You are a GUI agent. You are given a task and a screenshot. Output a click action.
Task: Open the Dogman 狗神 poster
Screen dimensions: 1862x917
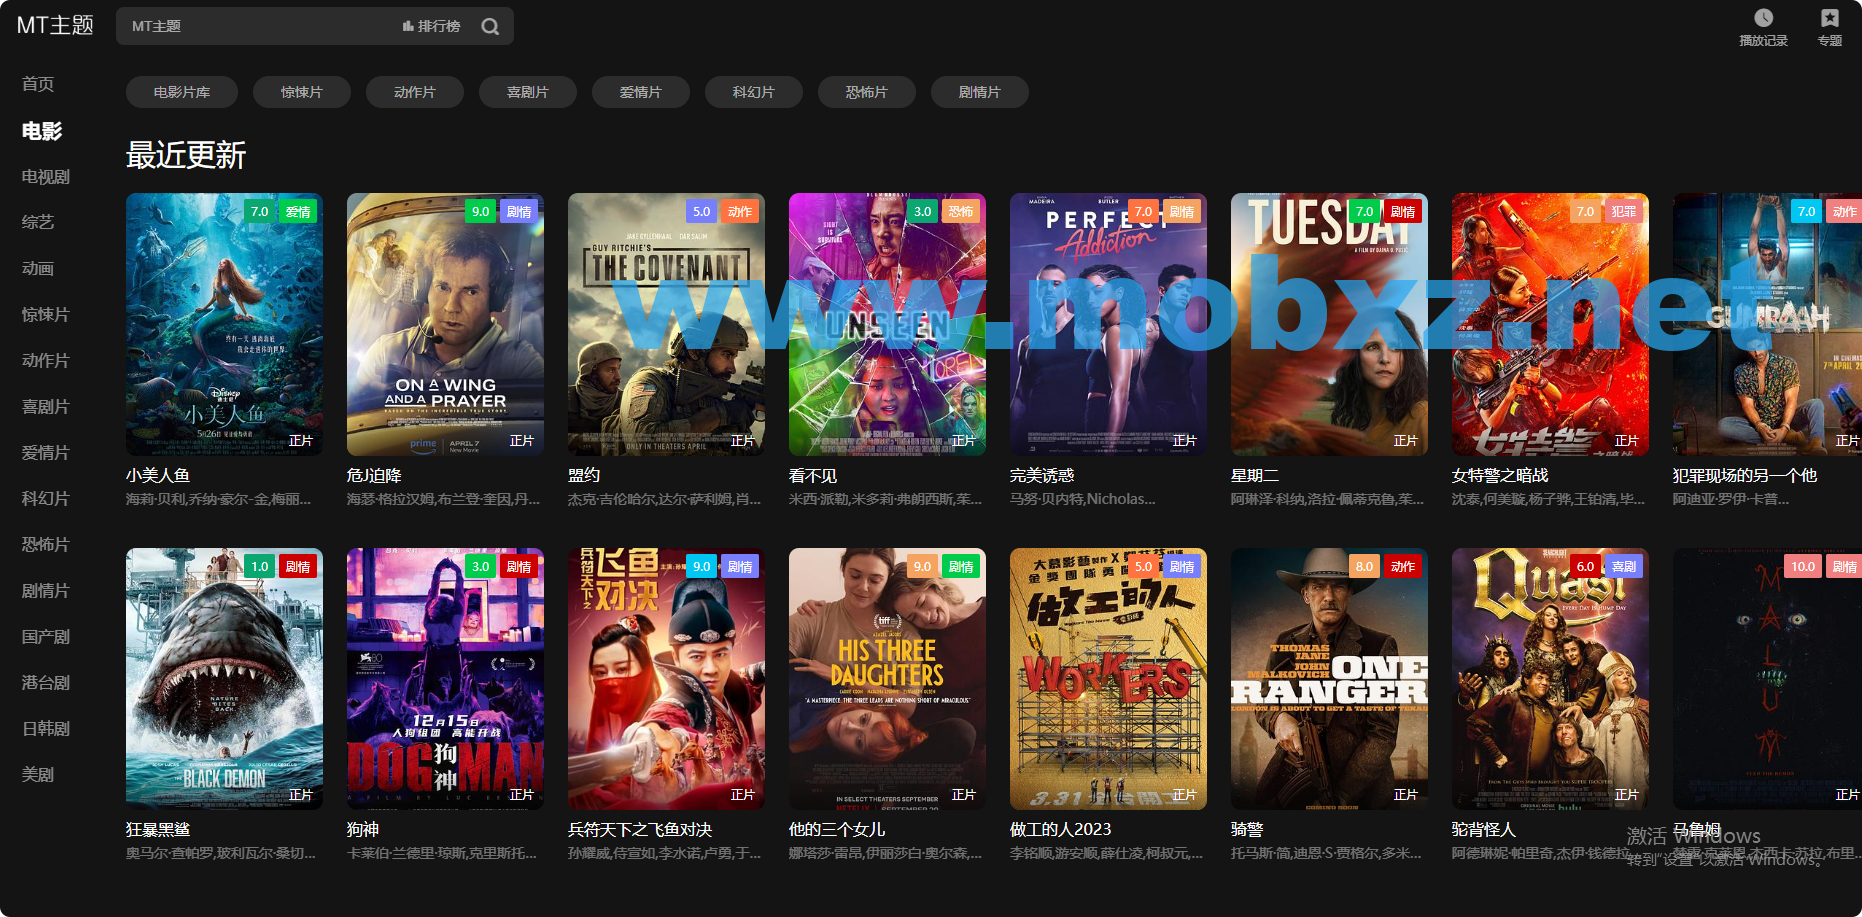[x=445, y=678]
